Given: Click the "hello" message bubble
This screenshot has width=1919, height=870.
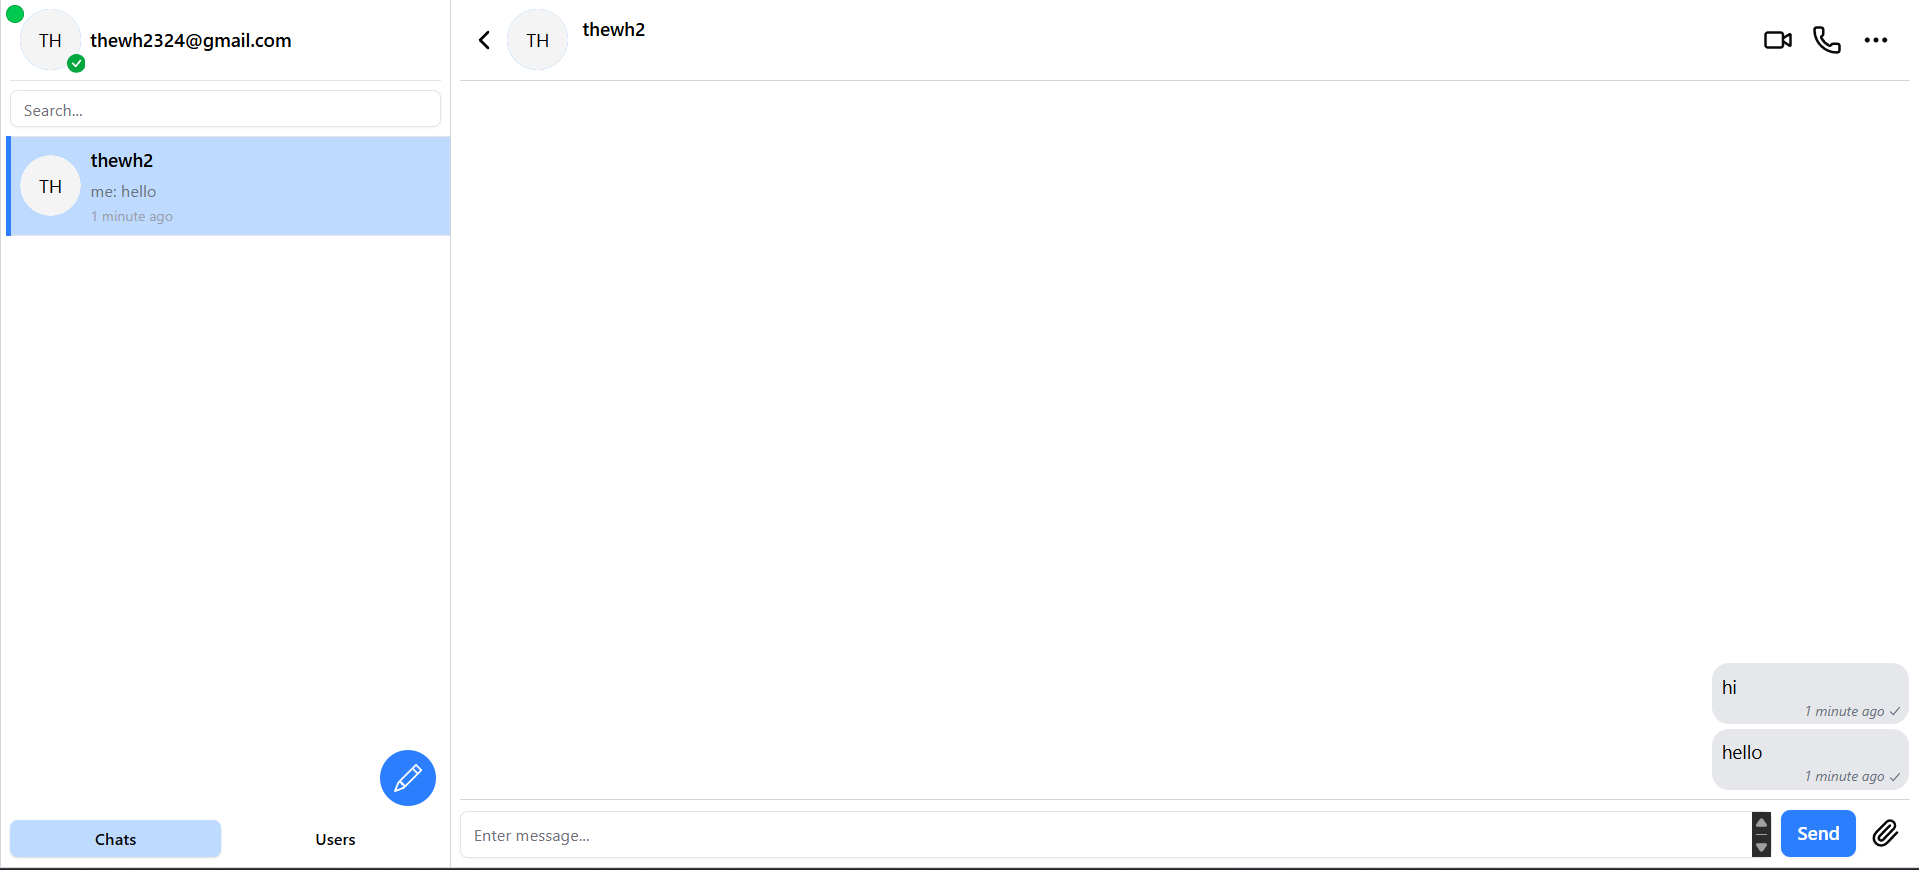Looking at the screenshot, I should [1809, 759].
